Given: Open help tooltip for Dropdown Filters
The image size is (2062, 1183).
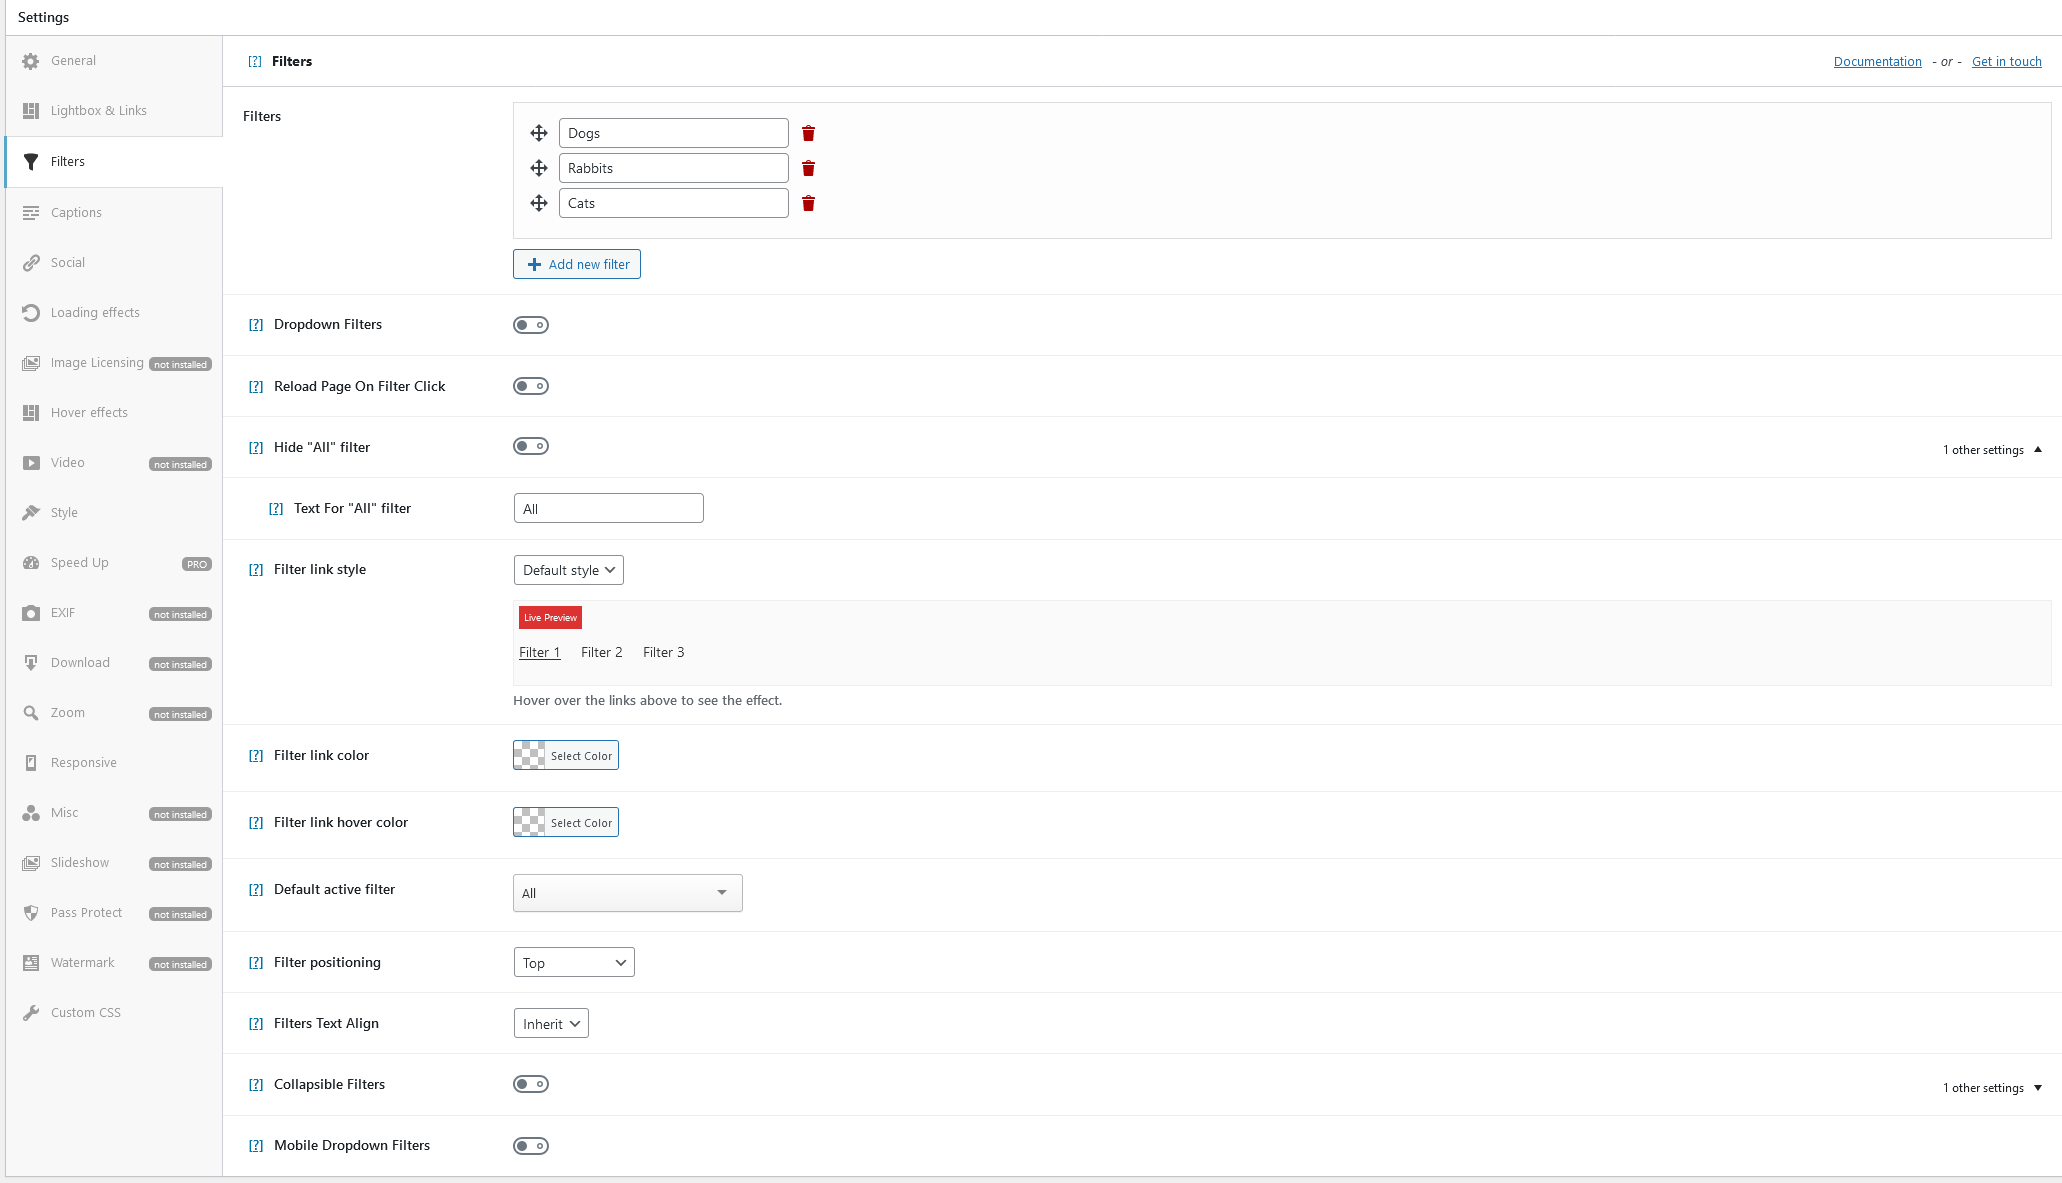Looking at the screenshot, I should (256, 325).
